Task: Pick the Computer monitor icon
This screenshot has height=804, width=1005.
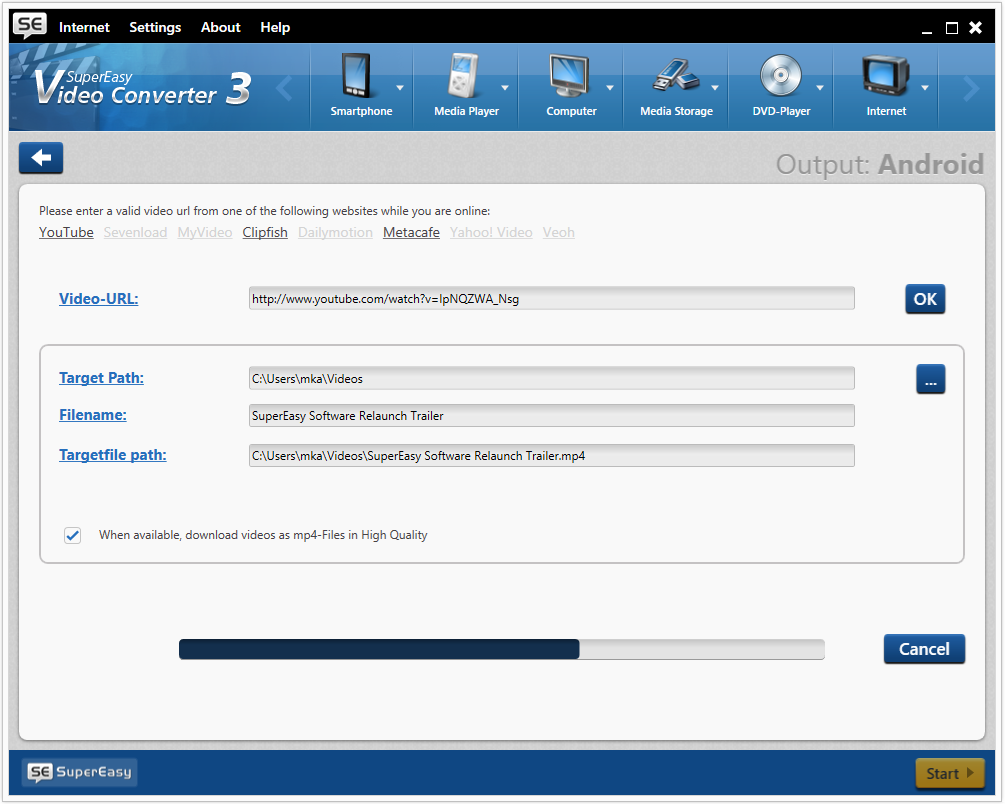Action: 571,76
